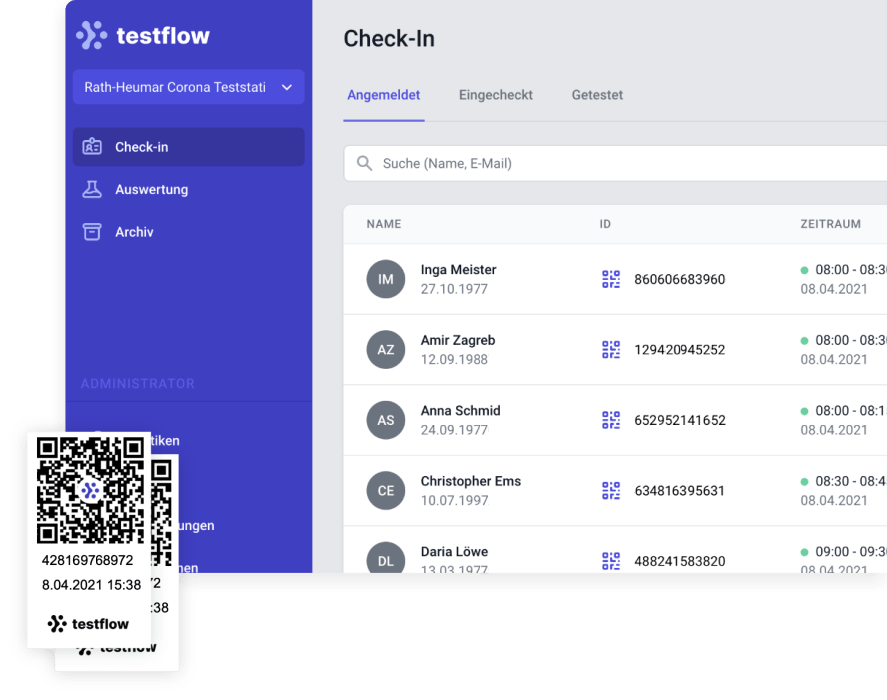Click the IM avatar for Inga Meister
Image resolution: width=887 pixels, height=700 pixels.
(x=386, y=279)
